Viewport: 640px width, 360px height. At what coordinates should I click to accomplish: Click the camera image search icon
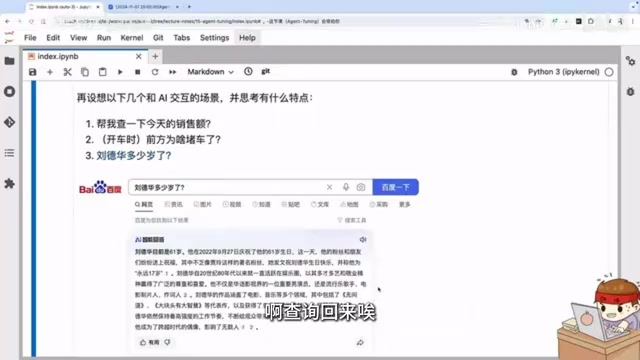(361, 187)
